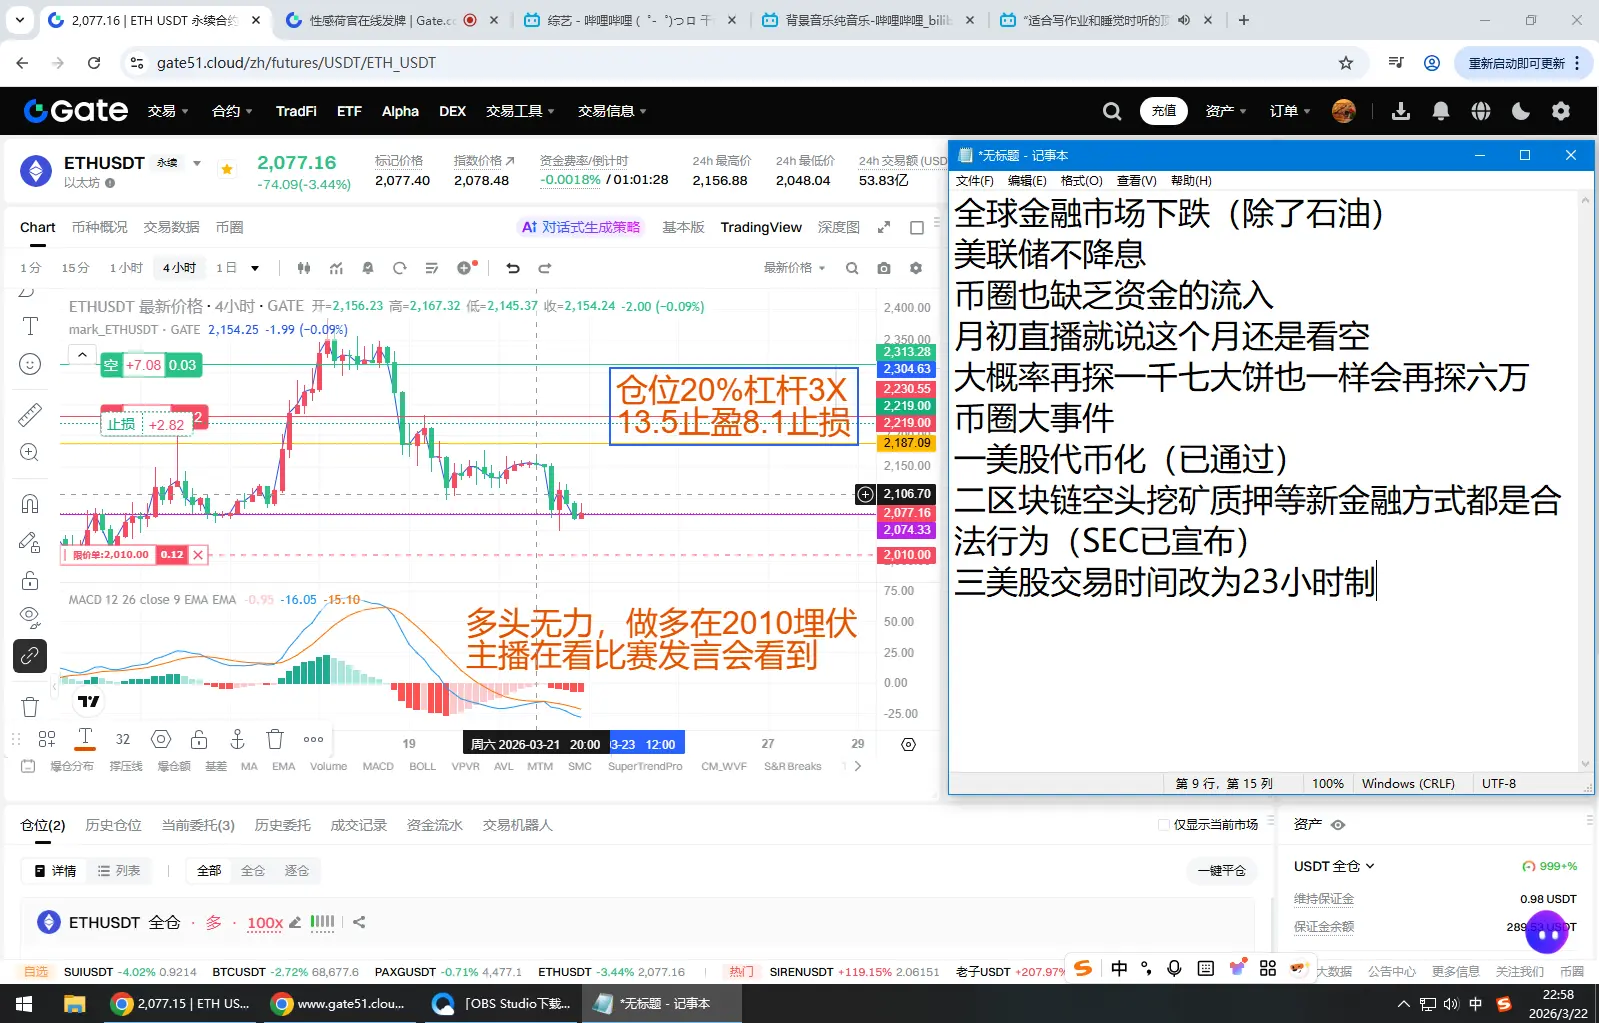Expand the 交易信息 dropdown

tap(612, 111)
